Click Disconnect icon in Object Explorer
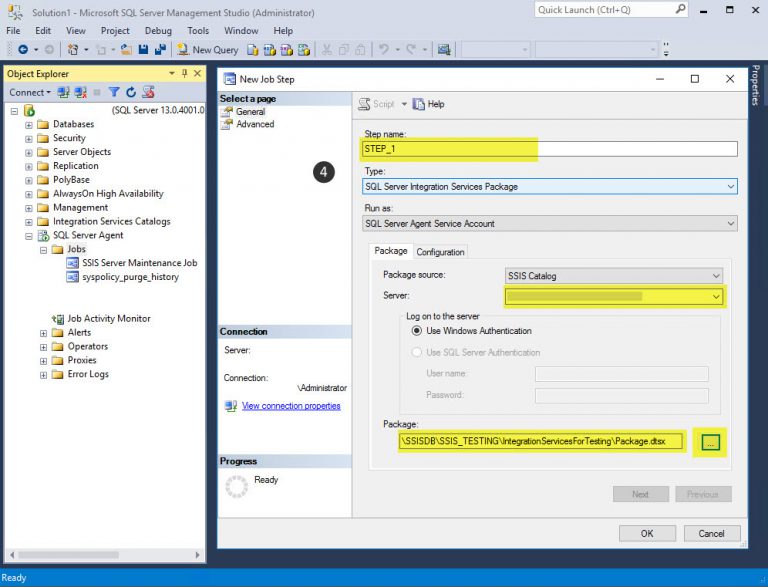 81,92
